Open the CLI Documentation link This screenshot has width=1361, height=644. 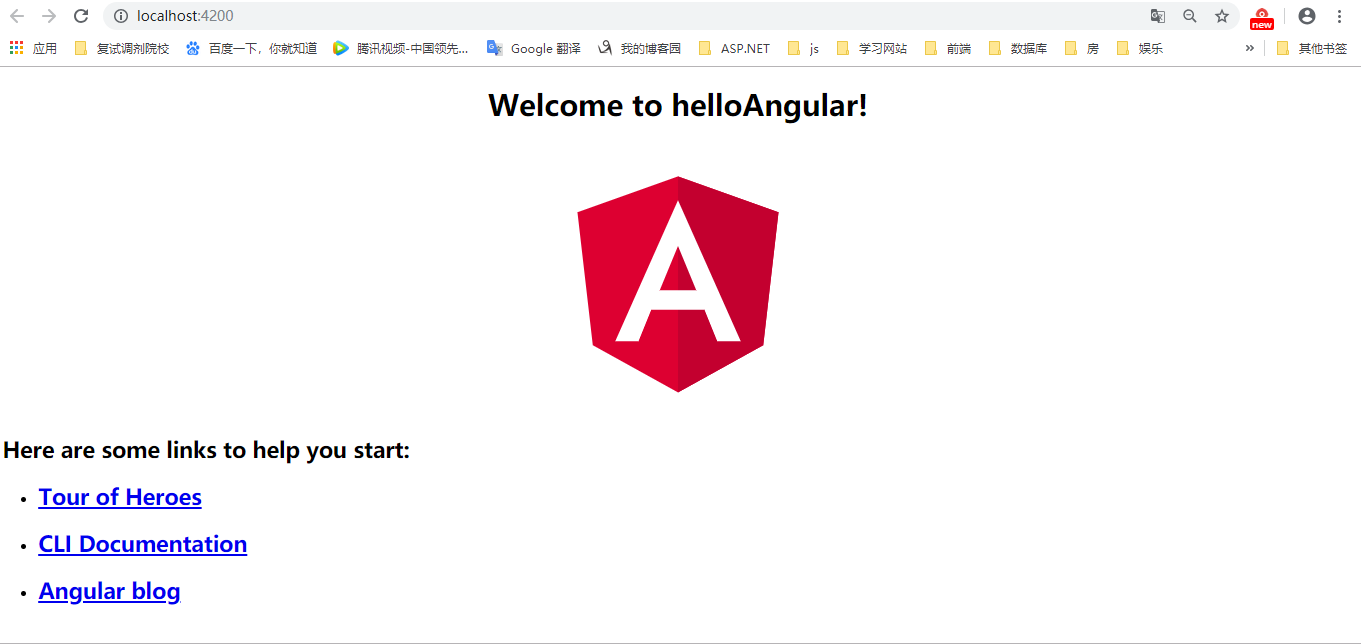(x=143, y=544)
